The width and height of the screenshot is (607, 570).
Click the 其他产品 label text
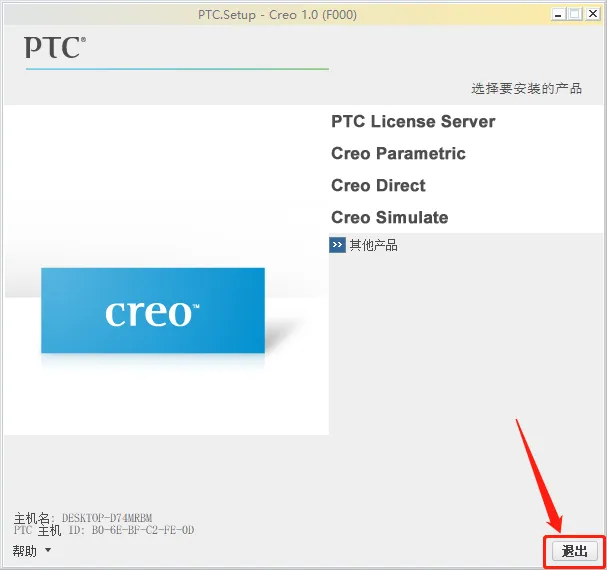373,245
